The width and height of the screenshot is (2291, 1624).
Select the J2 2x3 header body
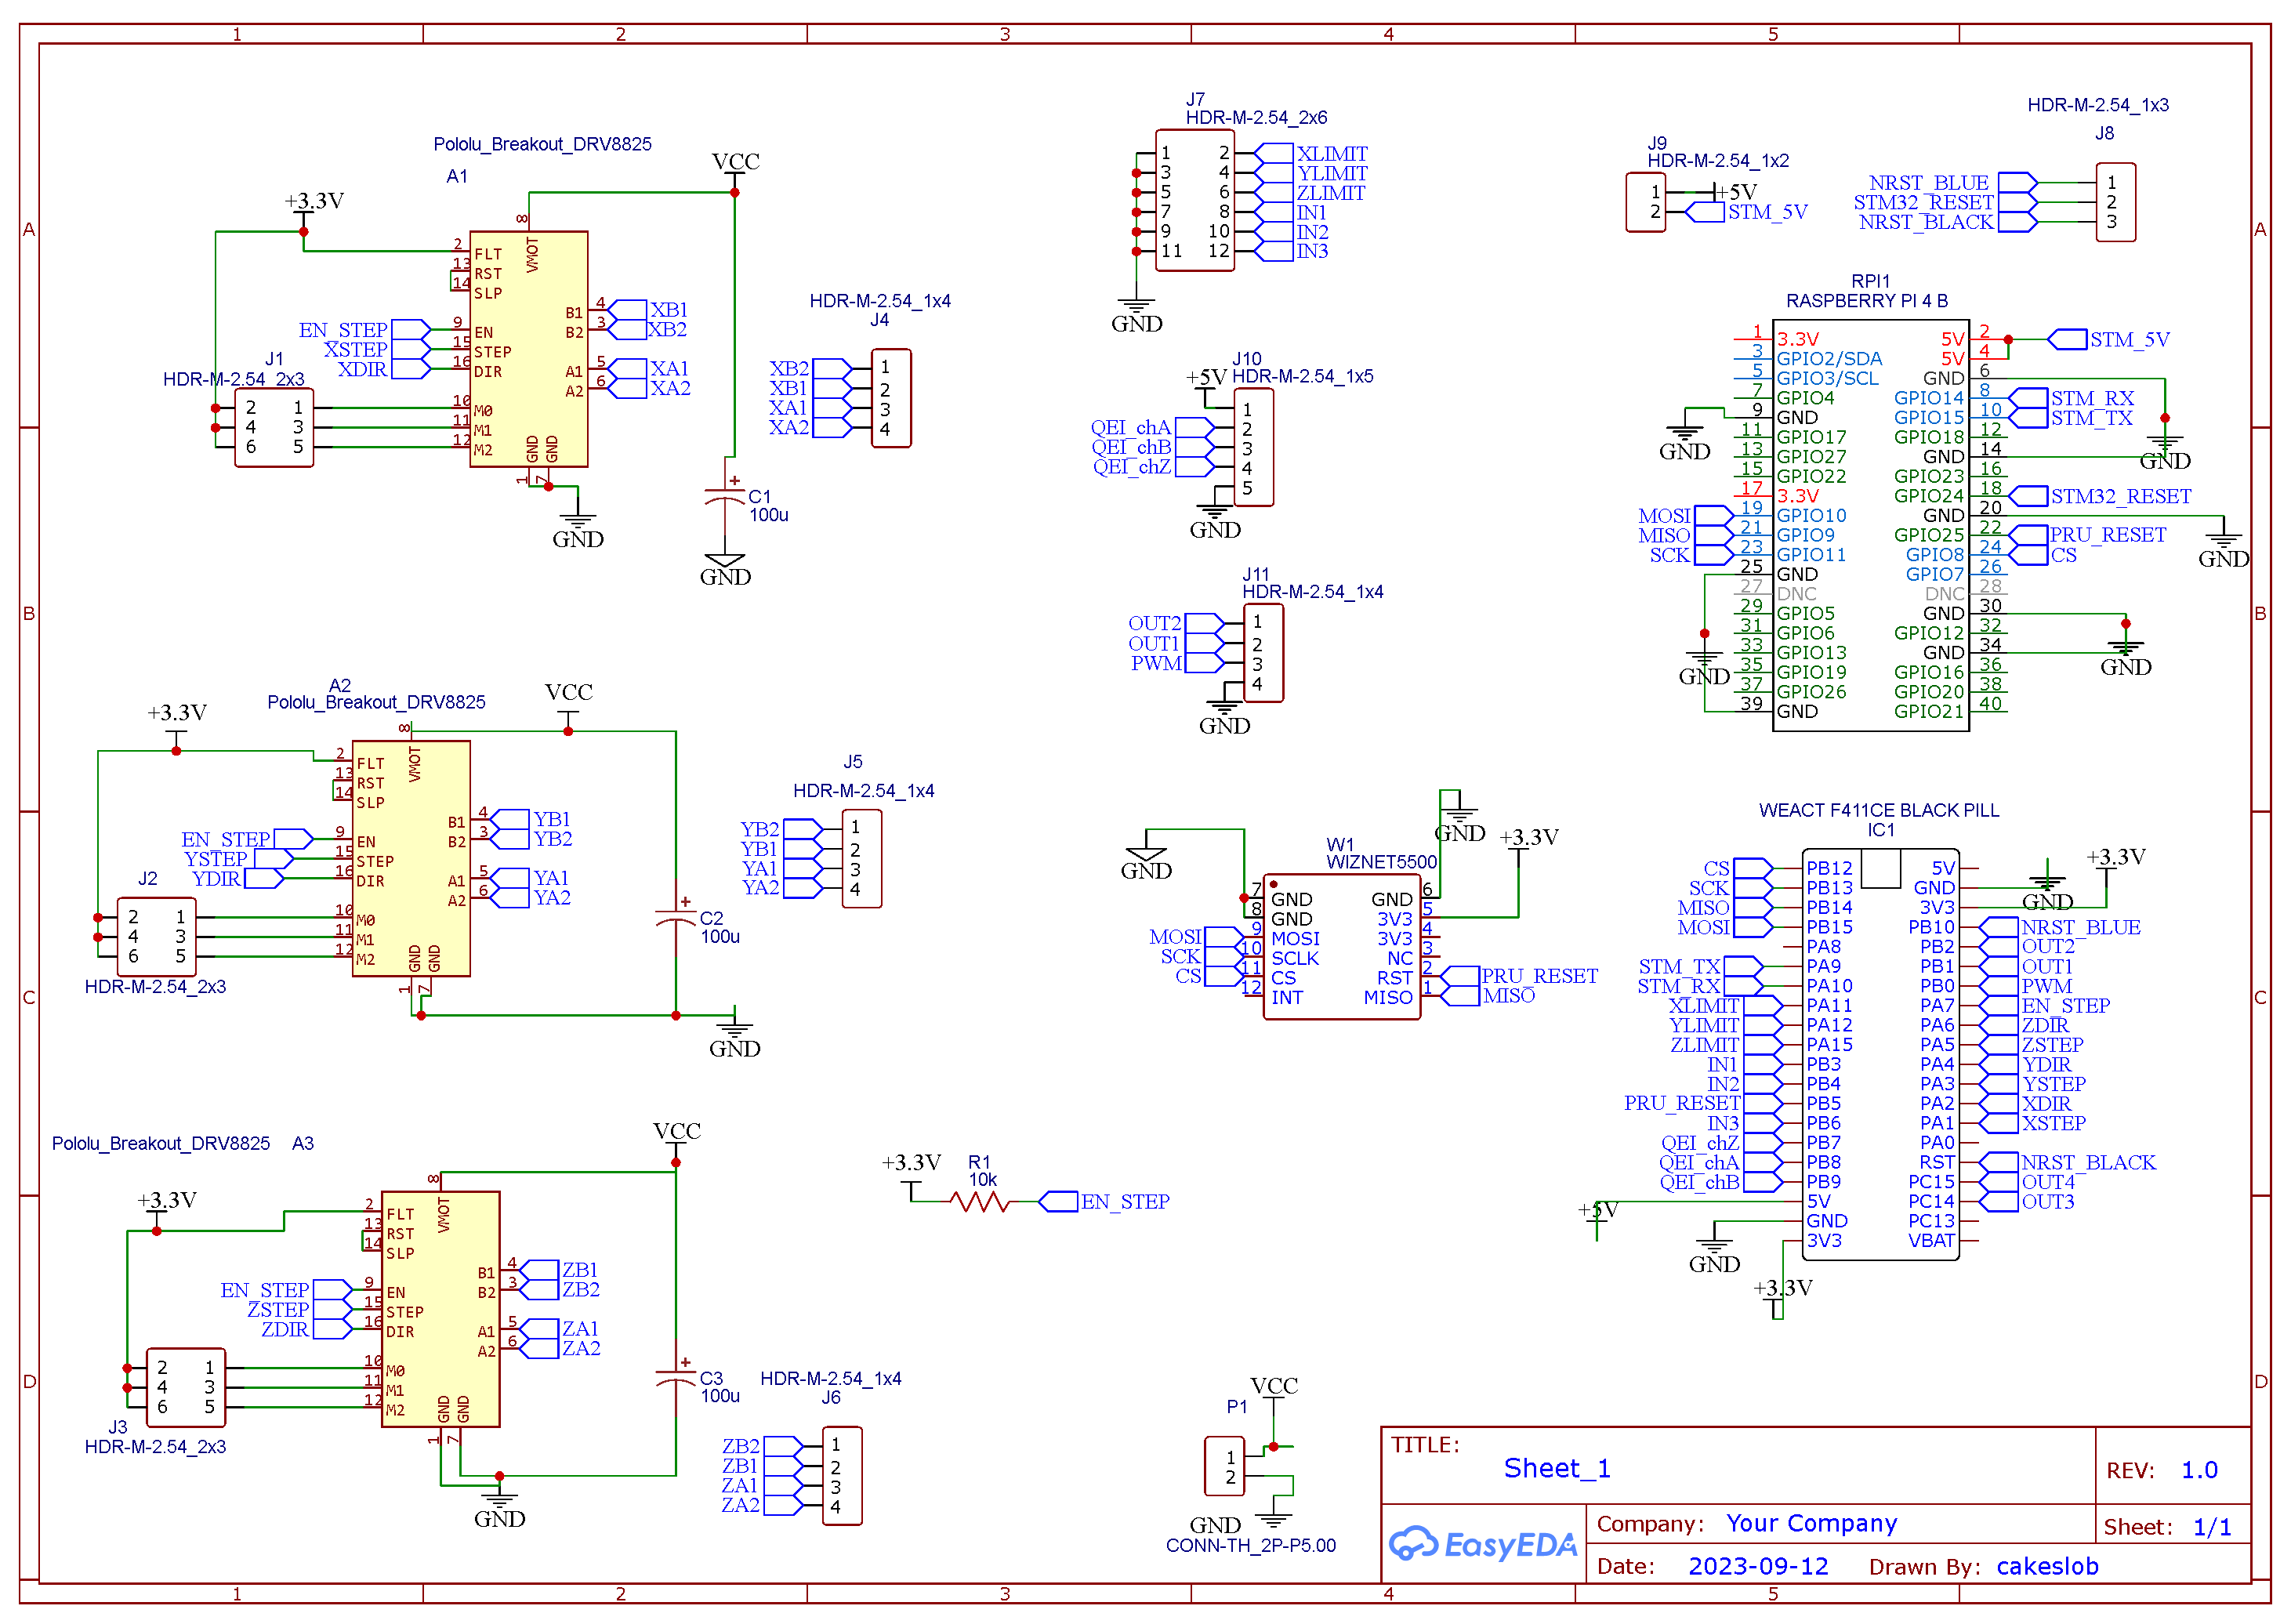tap(157, 937)
